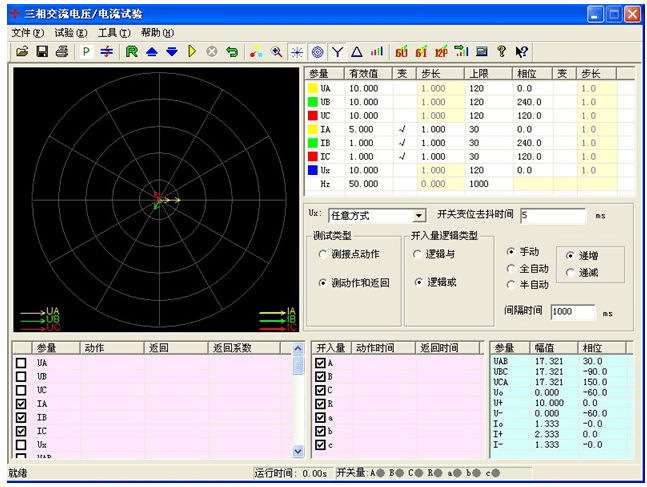Click the blue Ux color swatch
647x487 pixels.
click(x=312, y=171)
